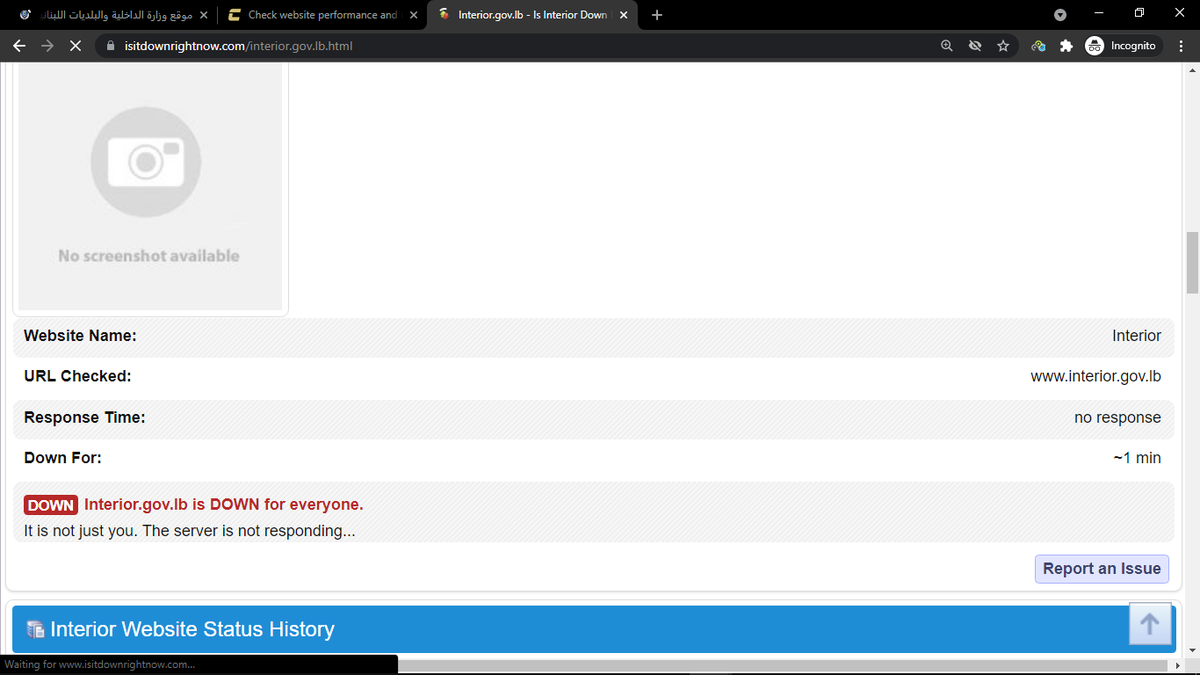Image resolution: width=1200 pixels, height=675 pixels.
Task: Select the Interior.gov.lb - Is Interior Down tab
Action: pyautogui.click(x=531, y=15)
